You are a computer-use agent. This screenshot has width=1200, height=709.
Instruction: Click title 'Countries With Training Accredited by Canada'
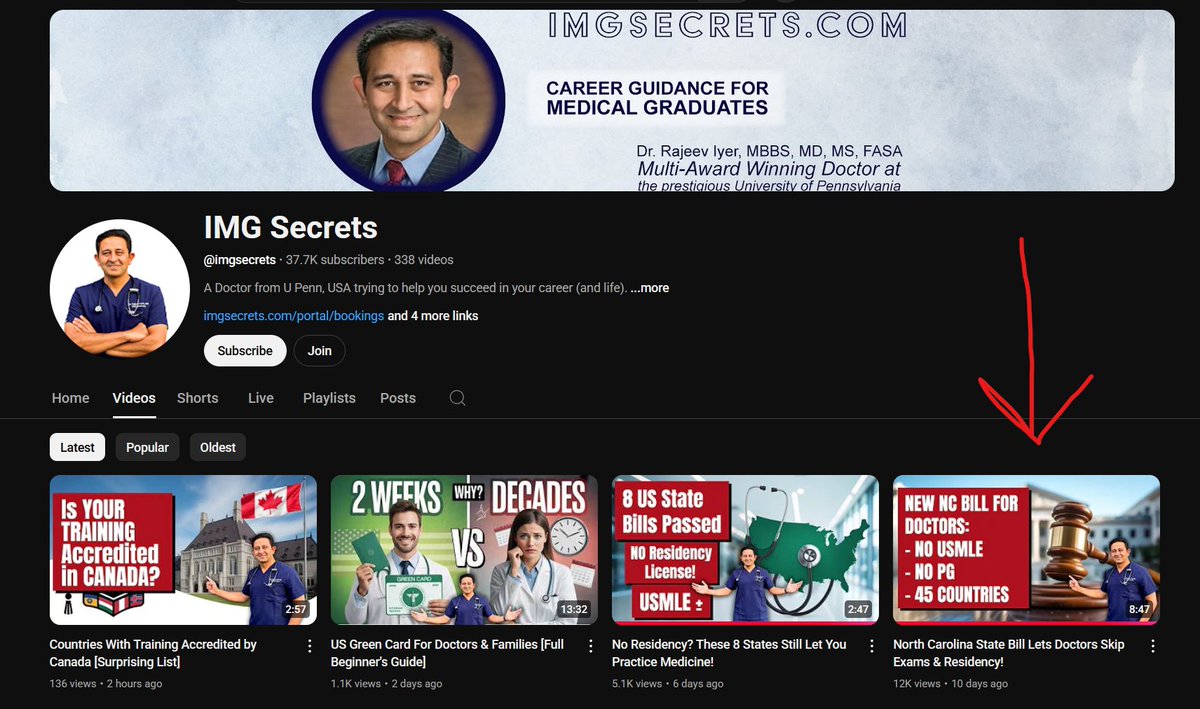153,654
